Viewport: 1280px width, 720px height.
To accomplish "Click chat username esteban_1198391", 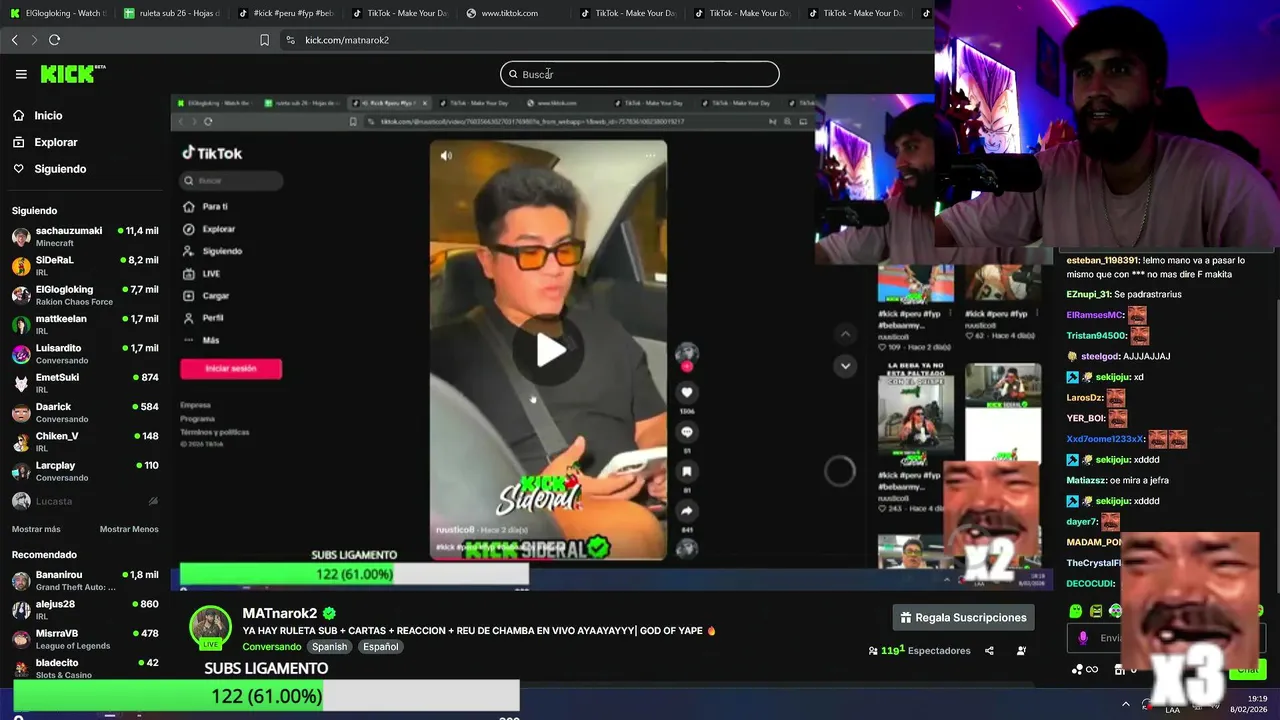I will pos(1103,260).
